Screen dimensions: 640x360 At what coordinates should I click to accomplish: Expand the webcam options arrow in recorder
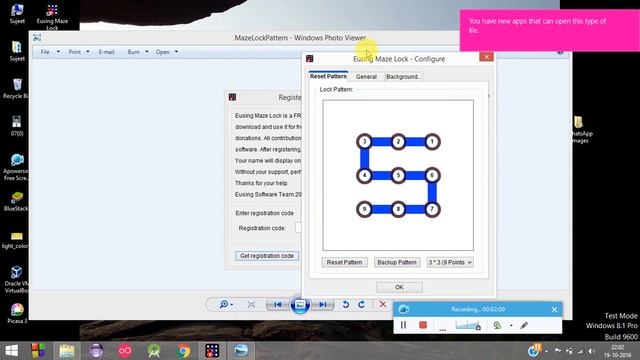coord(511,326)
